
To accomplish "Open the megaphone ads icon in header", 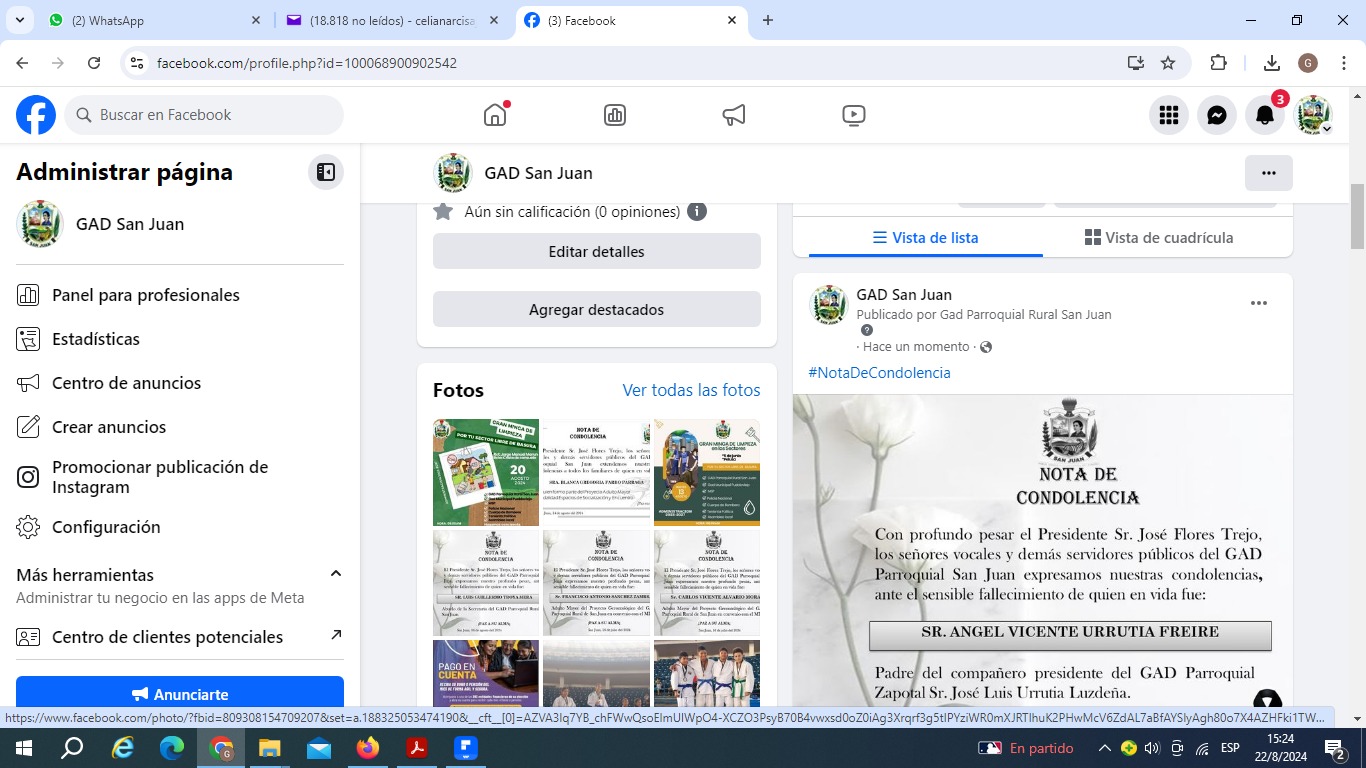I will click(734, 115).
